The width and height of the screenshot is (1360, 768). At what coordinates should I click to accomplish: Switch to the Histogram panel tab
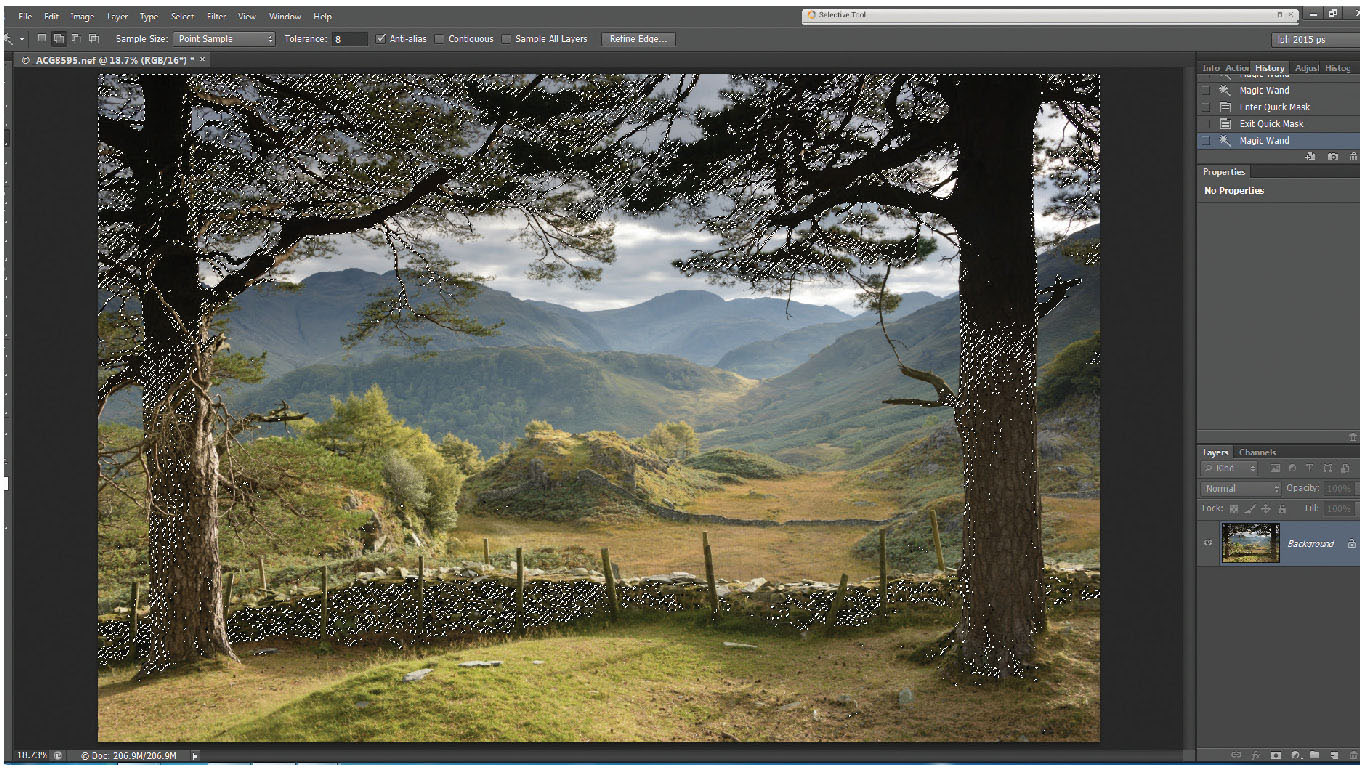point(1337,68)
